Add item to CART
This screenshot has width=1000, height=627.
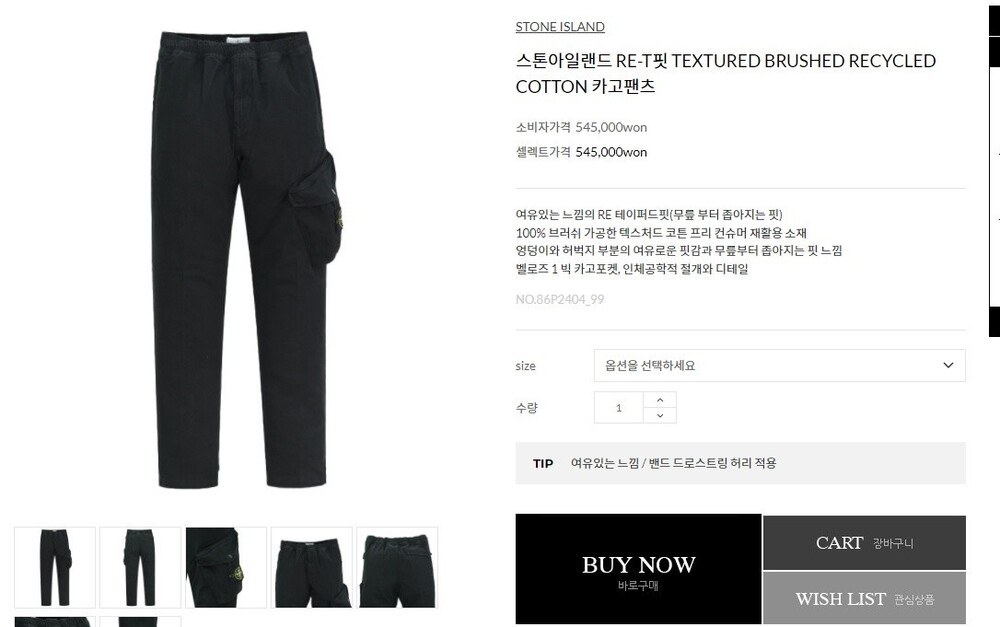[x=864, y=543]
